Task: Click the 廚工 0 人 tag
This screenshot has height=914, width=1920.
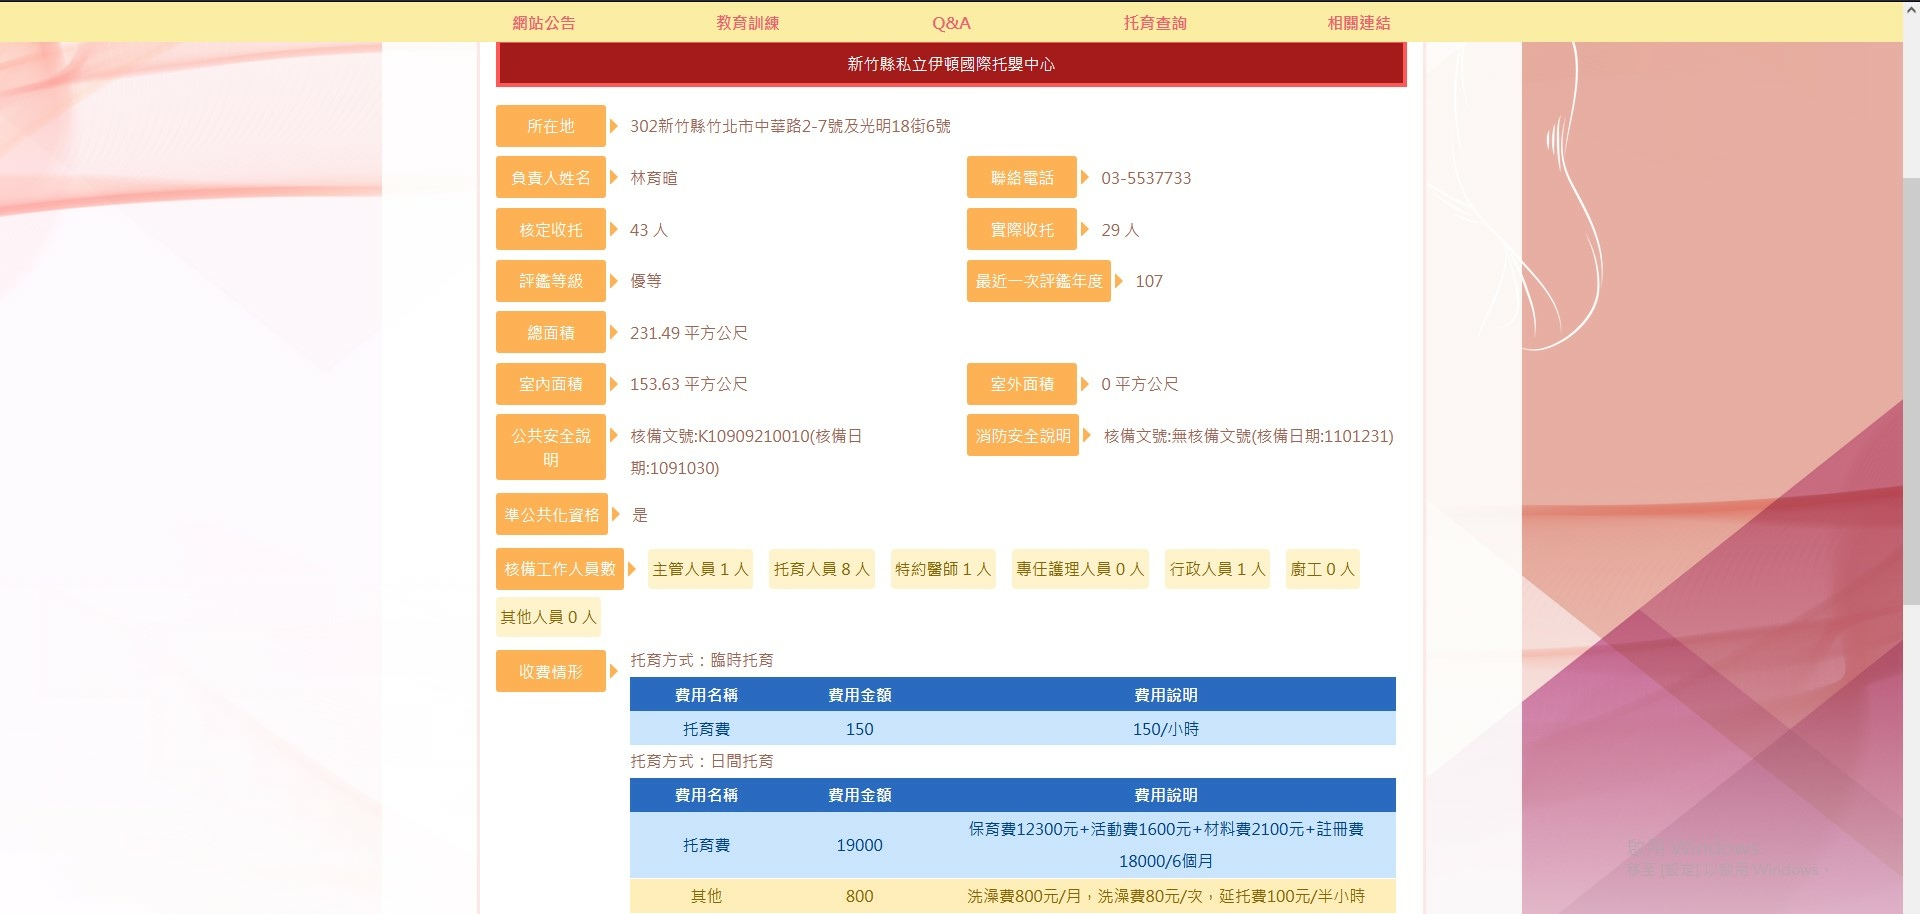Action: (x=1322, y=569)
